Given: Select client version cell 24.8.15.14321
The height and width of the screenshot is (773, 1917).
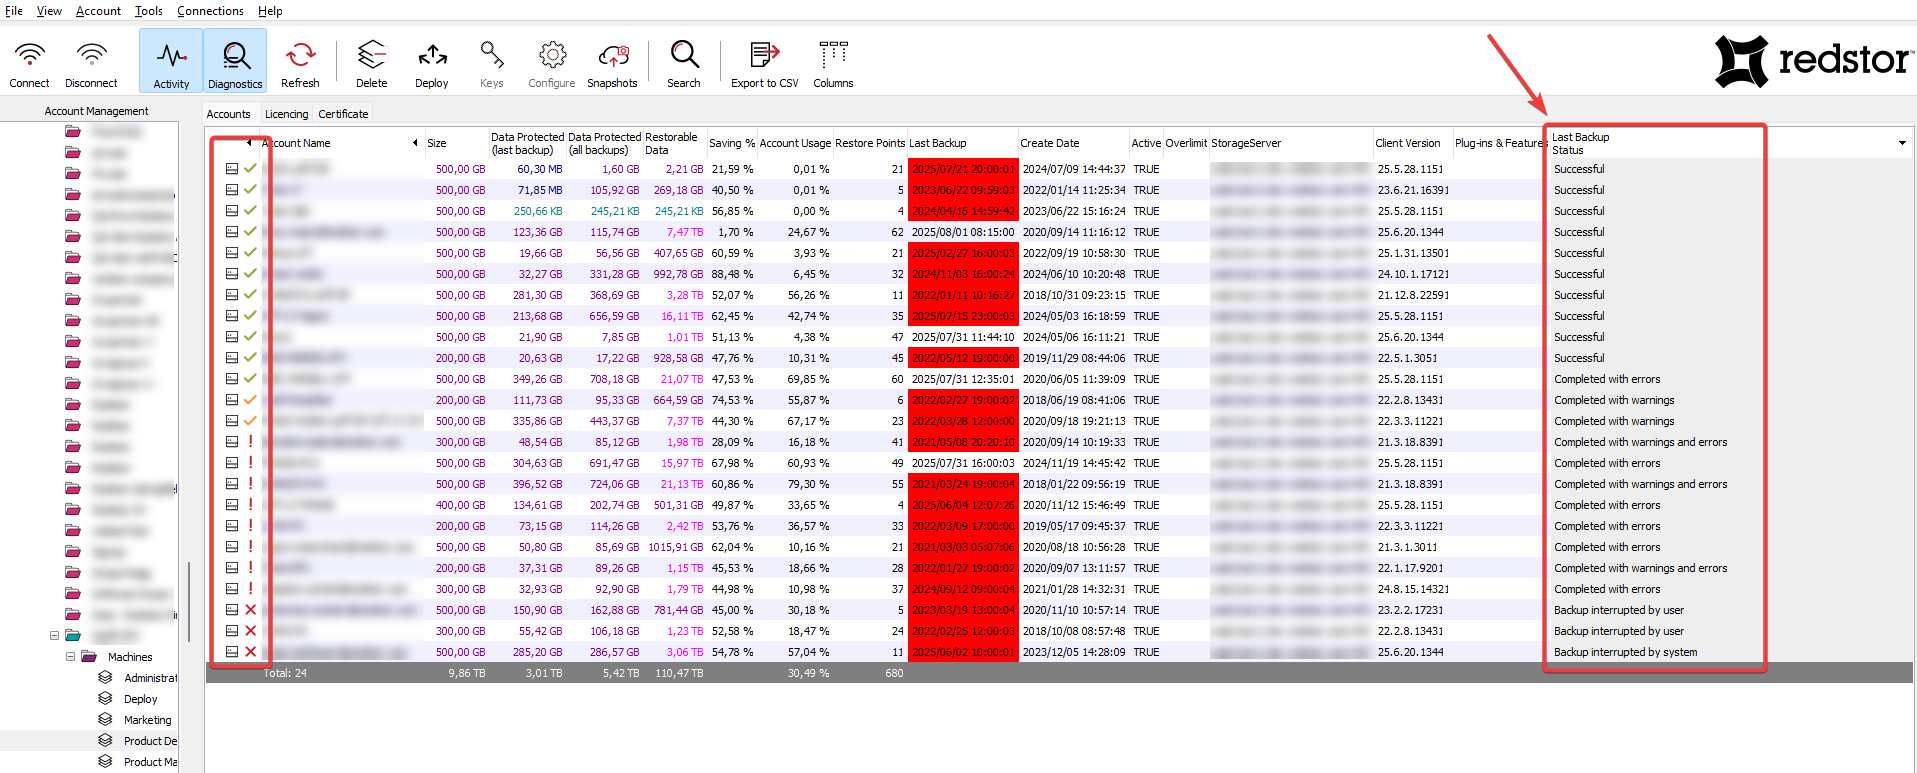Looking at the screenshot, I should [1413, 589].
